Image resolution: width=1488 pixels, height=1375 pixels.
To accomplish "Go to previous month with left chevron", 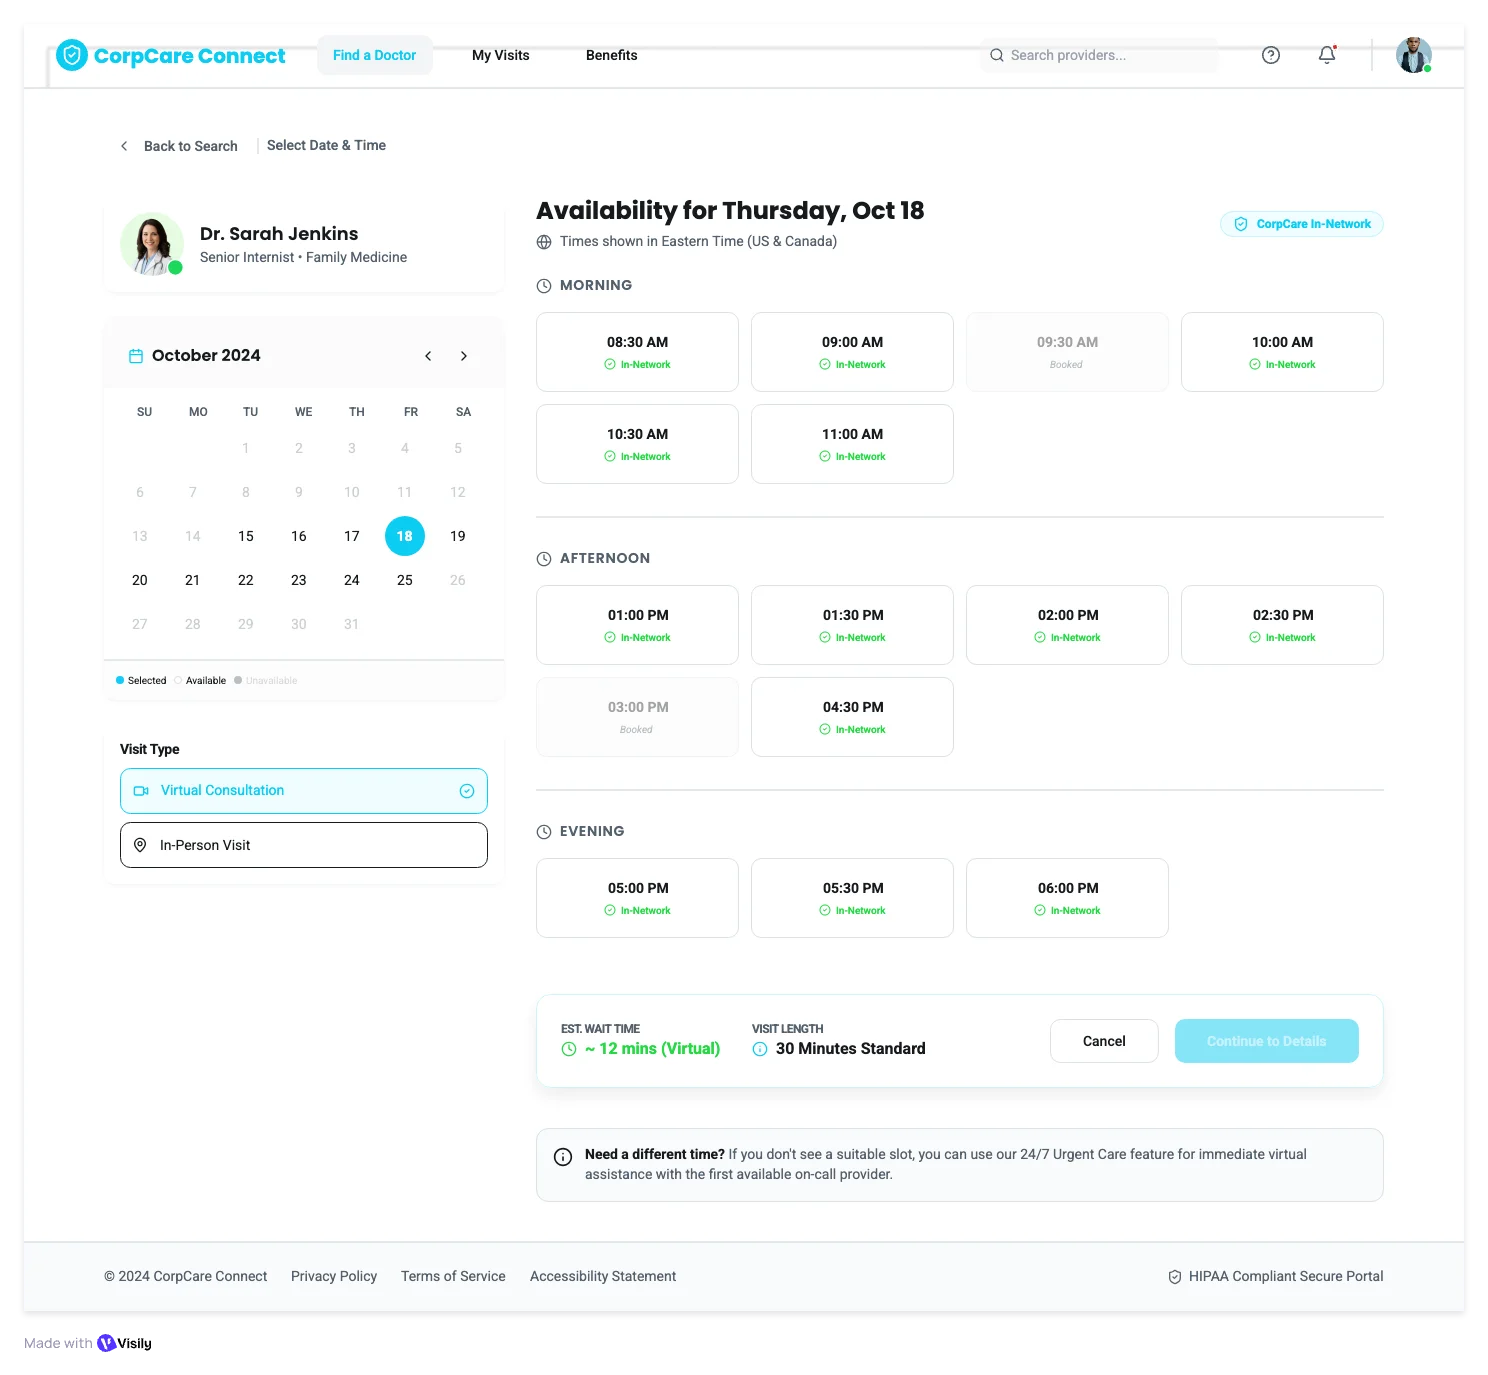I will [428, 355].
